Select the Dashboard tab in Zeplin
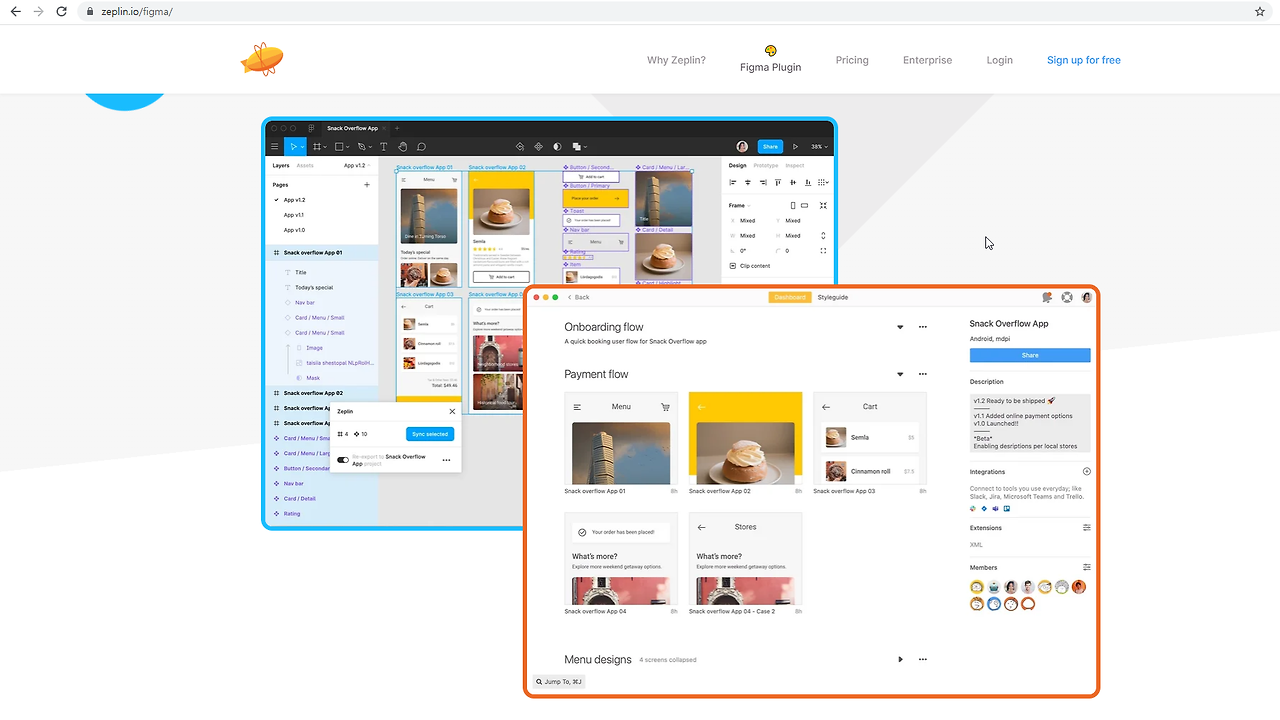The width and height of the screenshot is (1280, 720). [790, 297]
